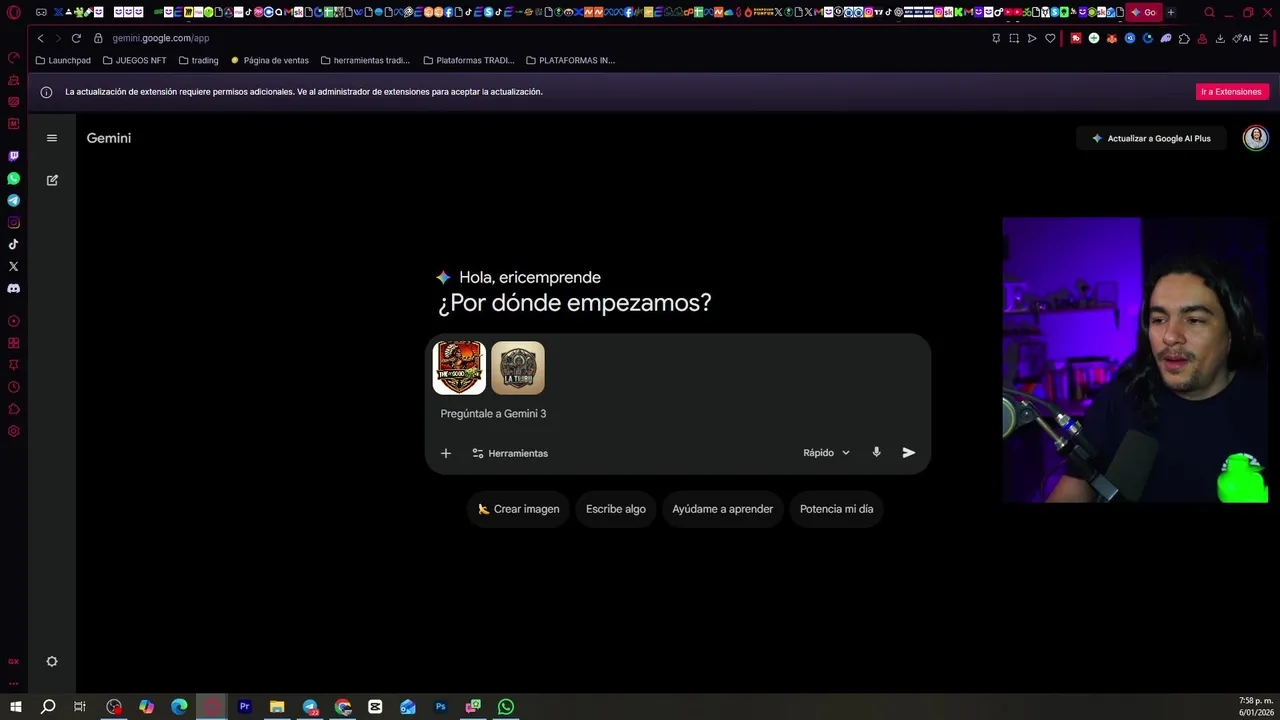Open the extensions cube icon

1184,38
